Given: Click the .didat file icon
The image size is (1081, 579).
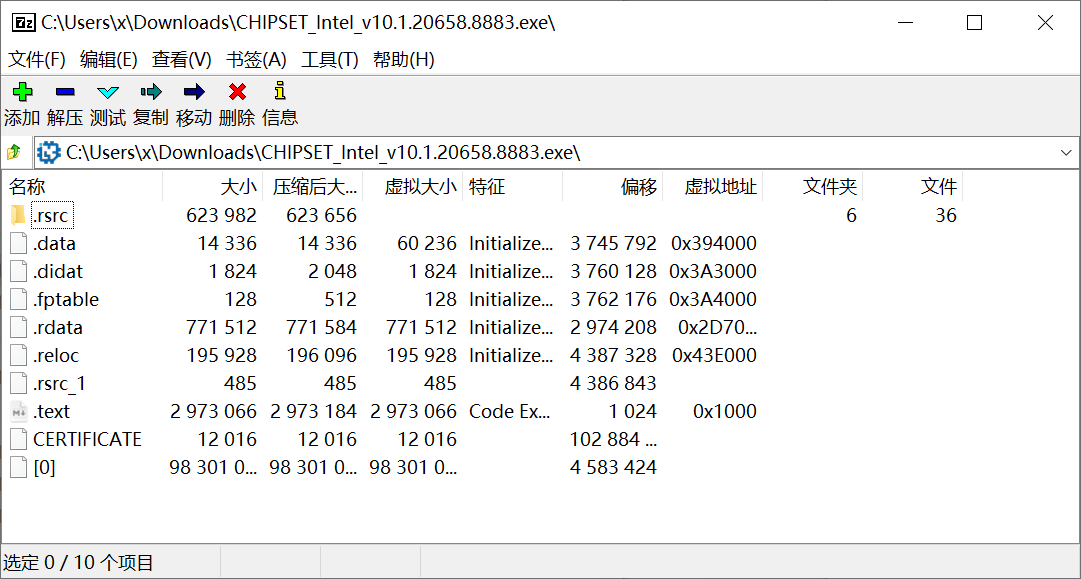Looking at the screenshot, I should click(19, 272).
